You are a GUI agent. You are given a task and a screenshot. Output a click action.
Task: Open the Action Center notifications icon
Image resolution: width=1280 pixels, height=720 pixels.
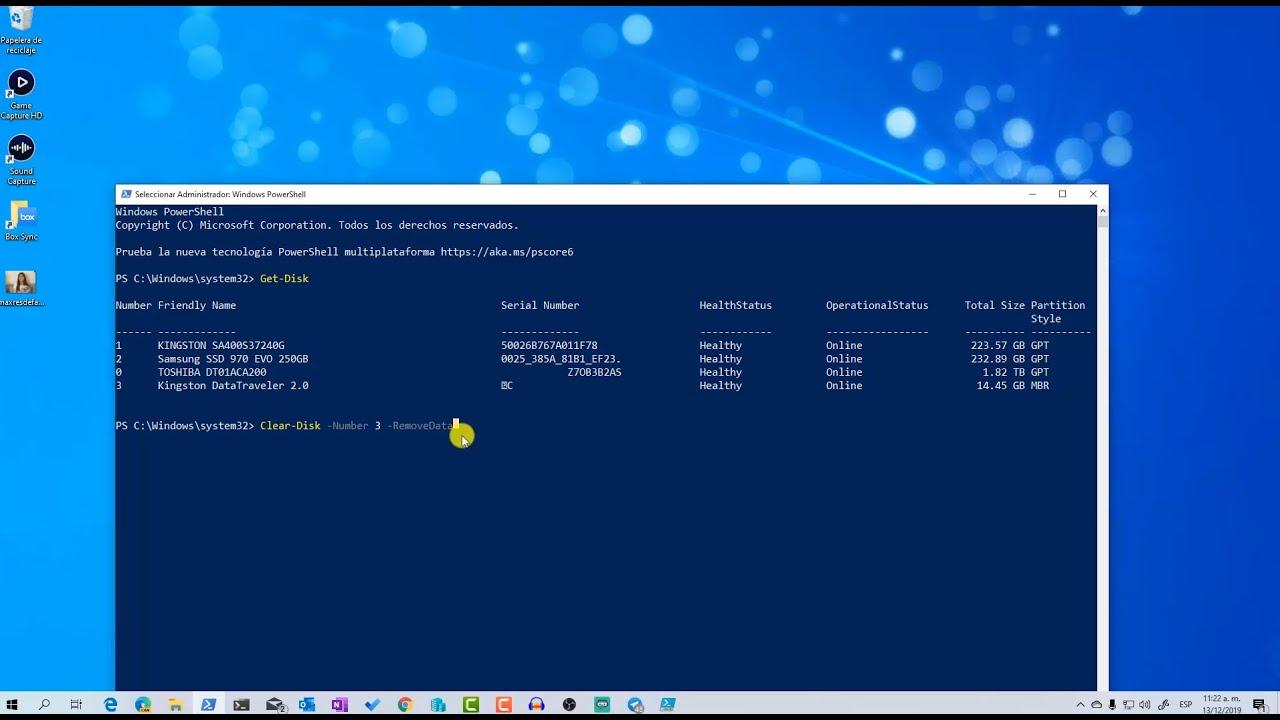[1258, 705]
